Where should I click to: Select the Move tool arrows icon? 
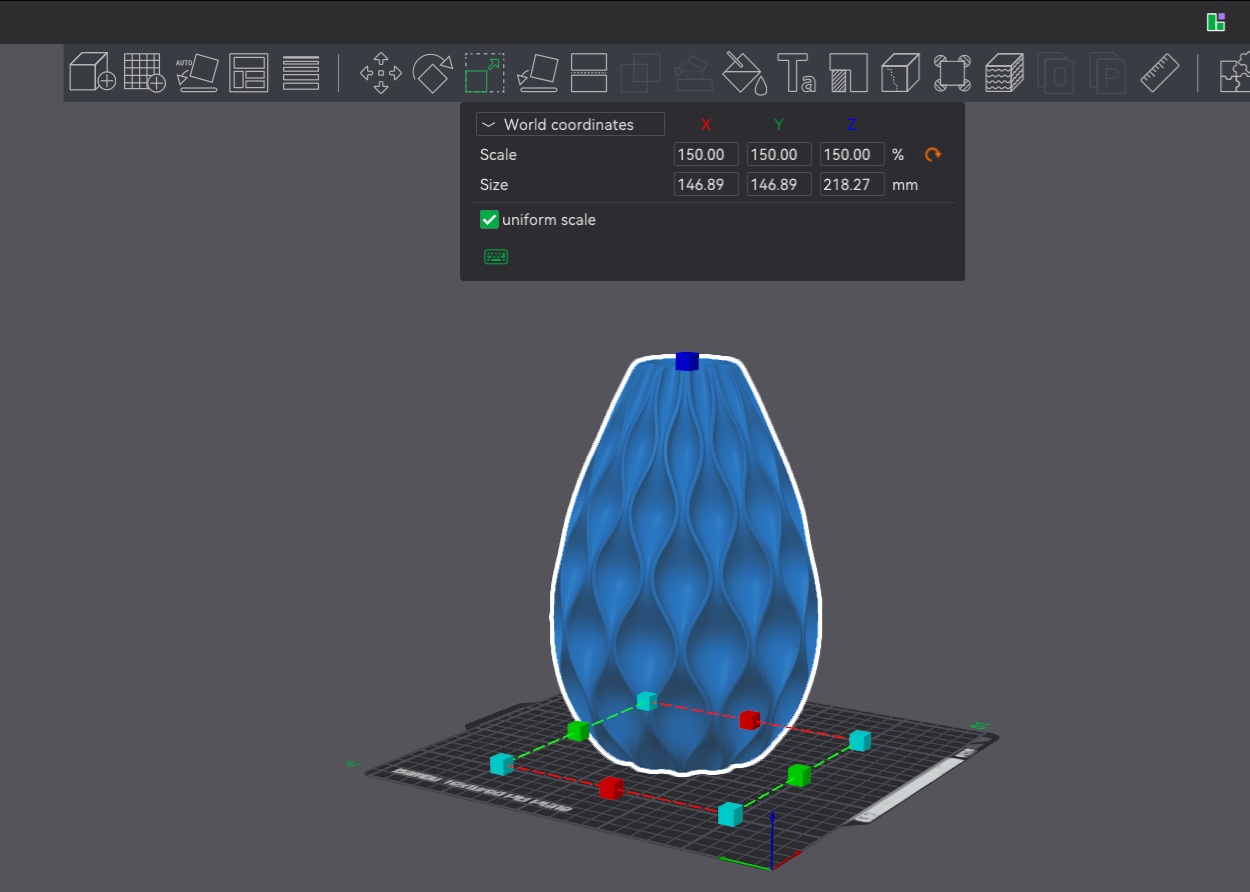(381, 73)
